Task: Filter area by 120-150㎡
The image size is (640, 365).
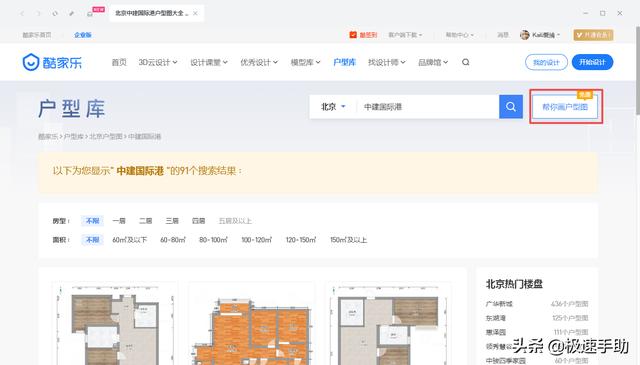Action: point(301,240)
